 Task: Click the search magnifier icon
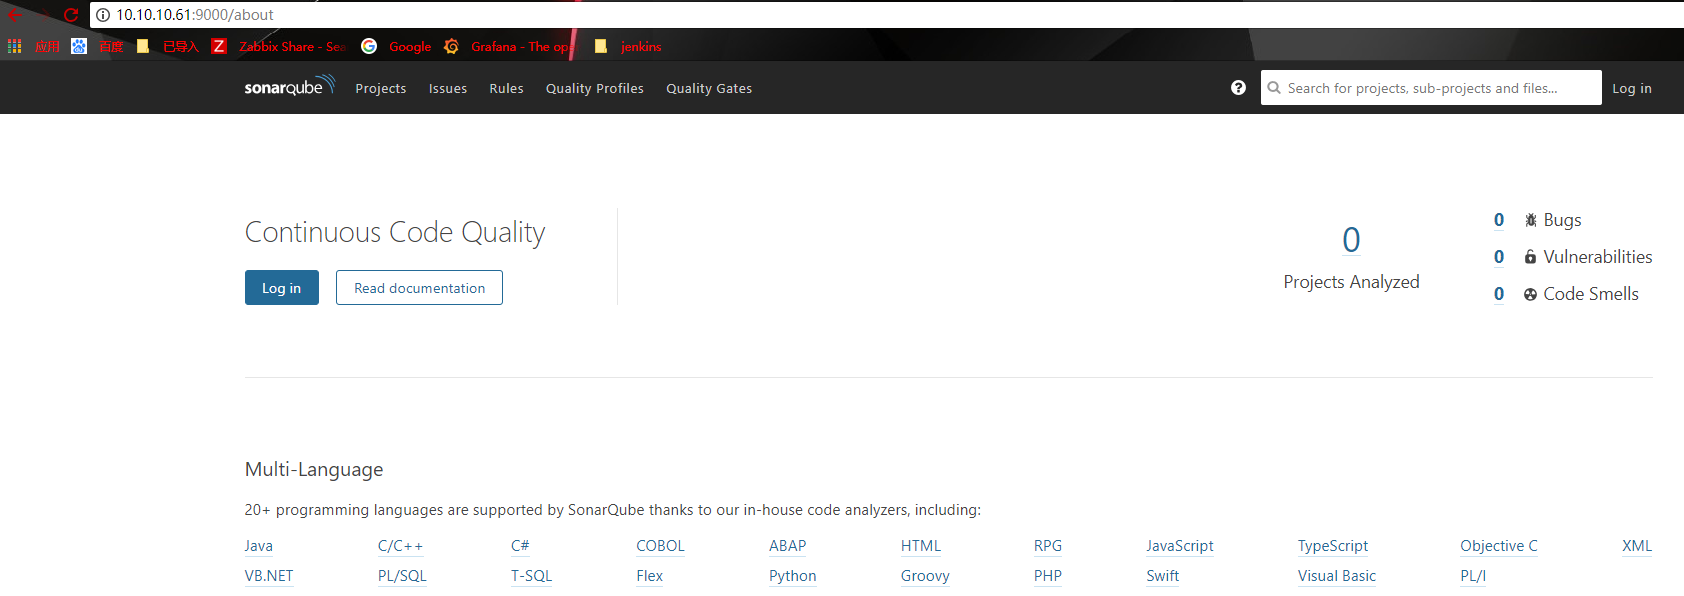pyautogui.click(x=1274, y=88)
